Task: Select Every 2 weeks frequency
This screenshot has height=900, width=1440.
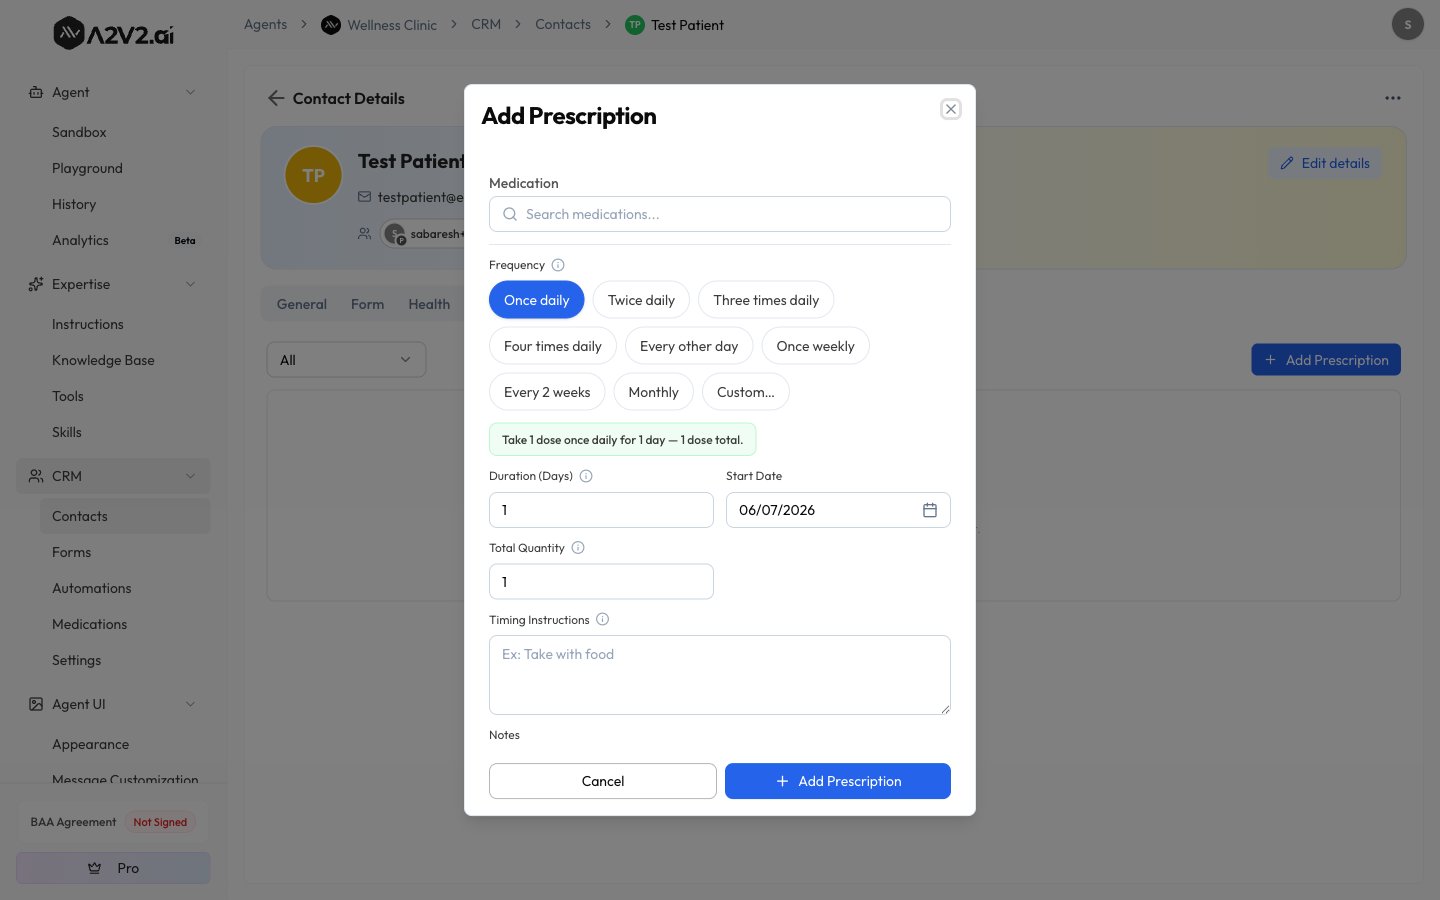Action: [547, 392]
